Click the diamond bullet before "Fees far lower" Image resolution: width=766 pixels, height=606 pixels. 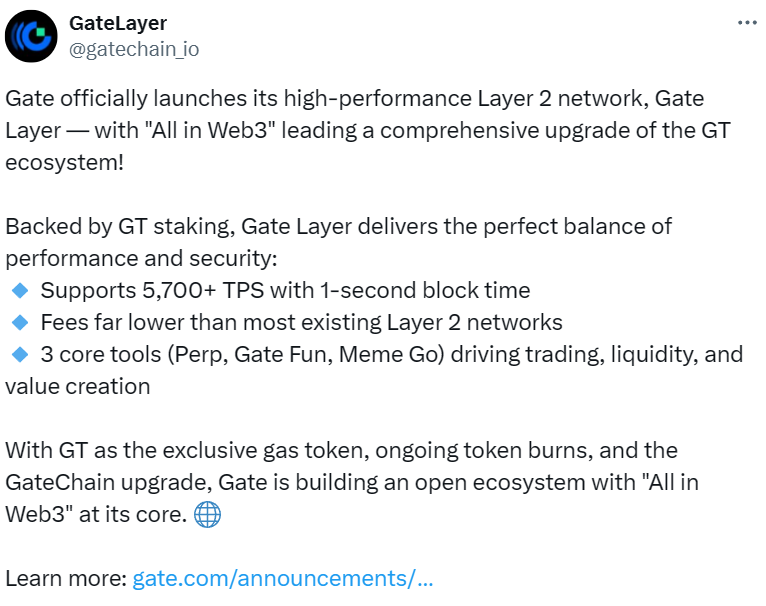(x=19, y=323)
